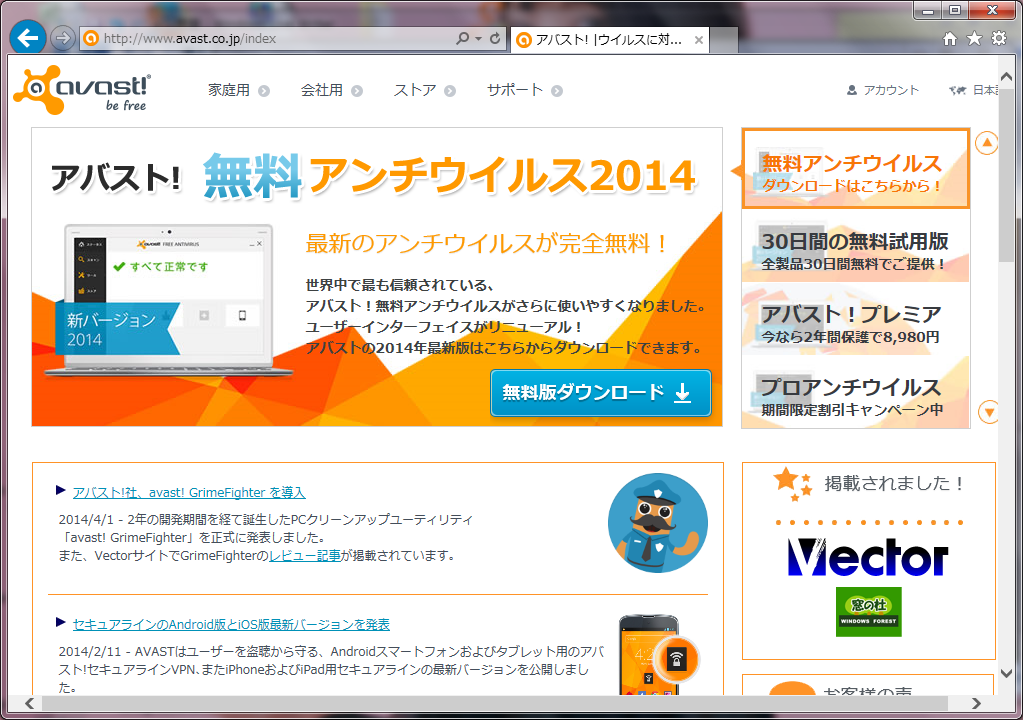Click the vertical scrollbar down arrow
This screenshot has width=1023, height=720.
click(x=1006, y=673)
